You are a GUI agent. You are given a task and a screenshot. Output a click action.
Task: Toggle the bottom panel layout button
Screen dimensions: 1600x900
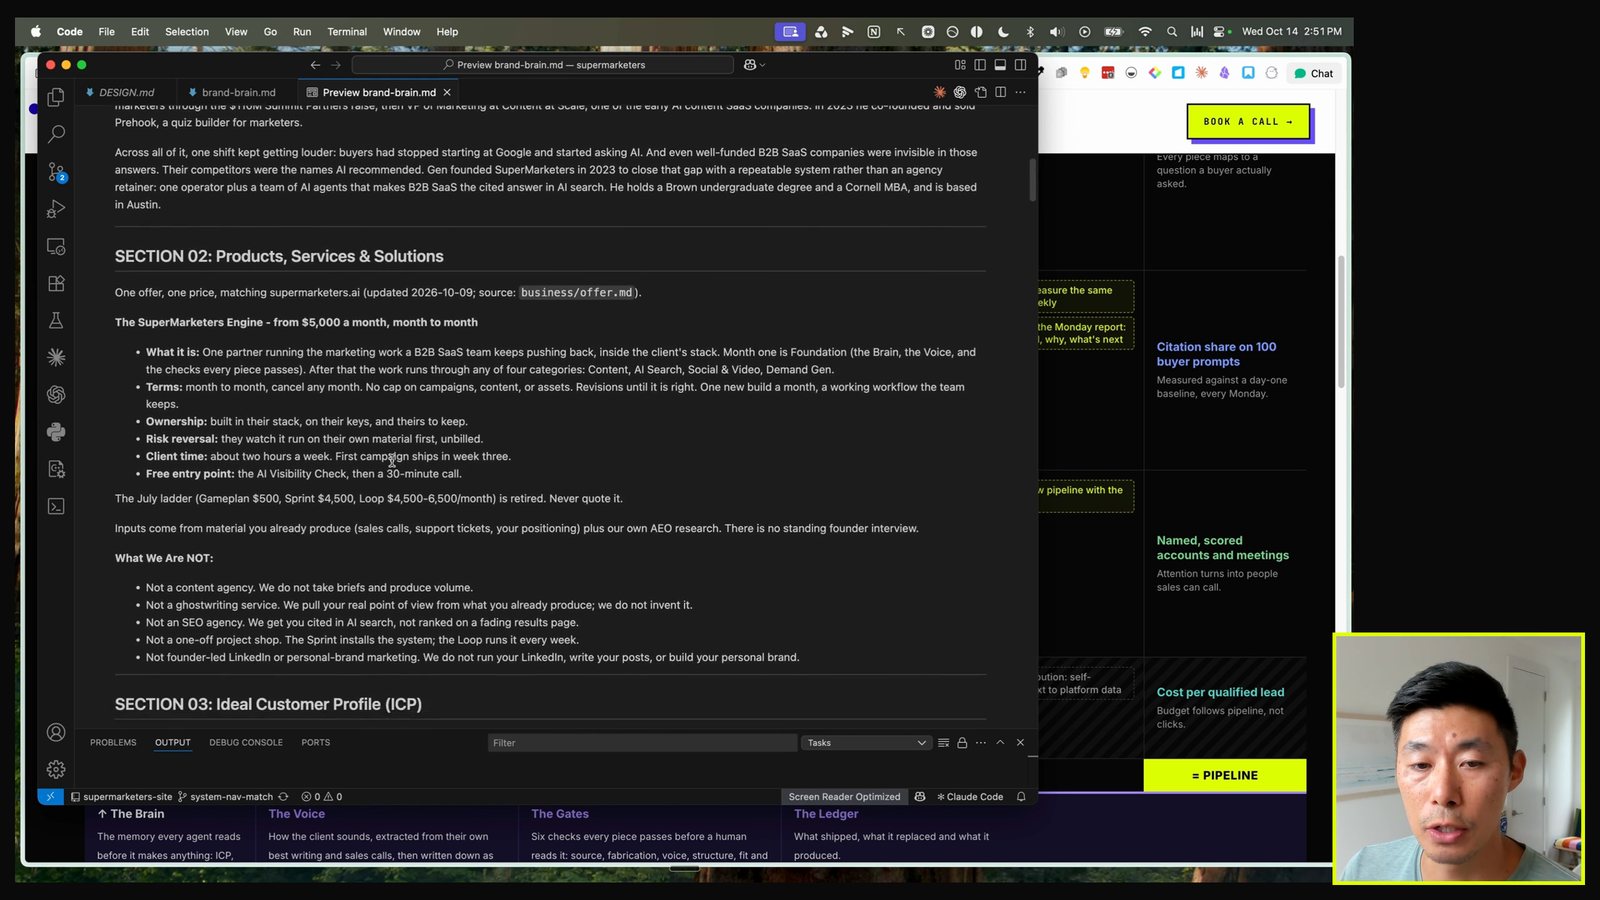tap(1000, 65)
